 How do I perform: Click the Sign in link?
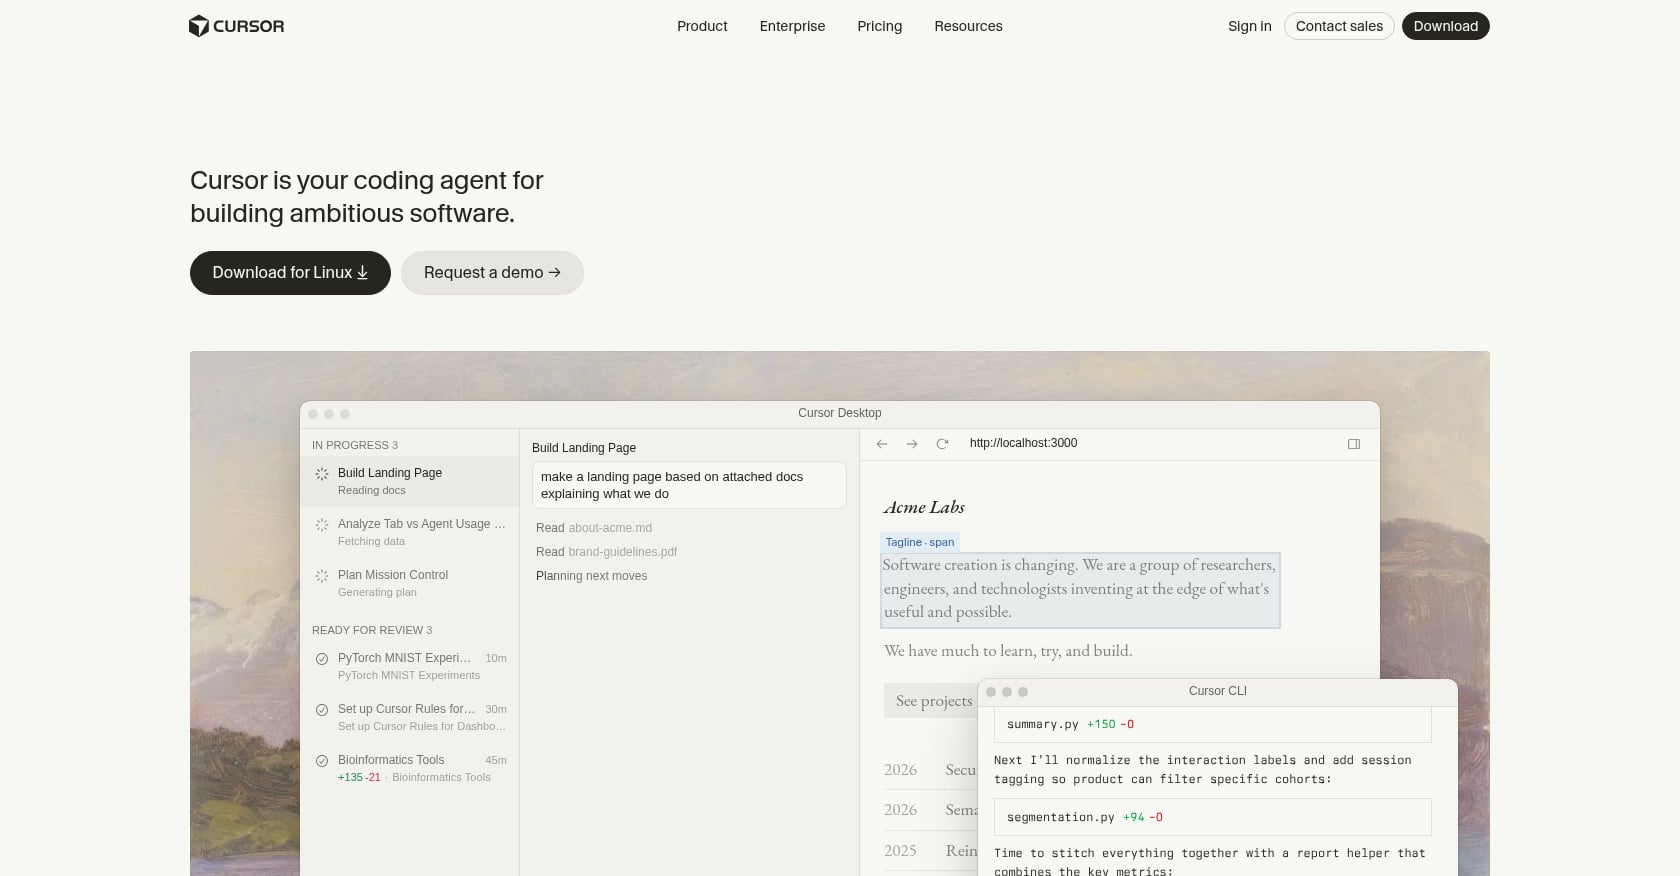tap(1249, 26)
